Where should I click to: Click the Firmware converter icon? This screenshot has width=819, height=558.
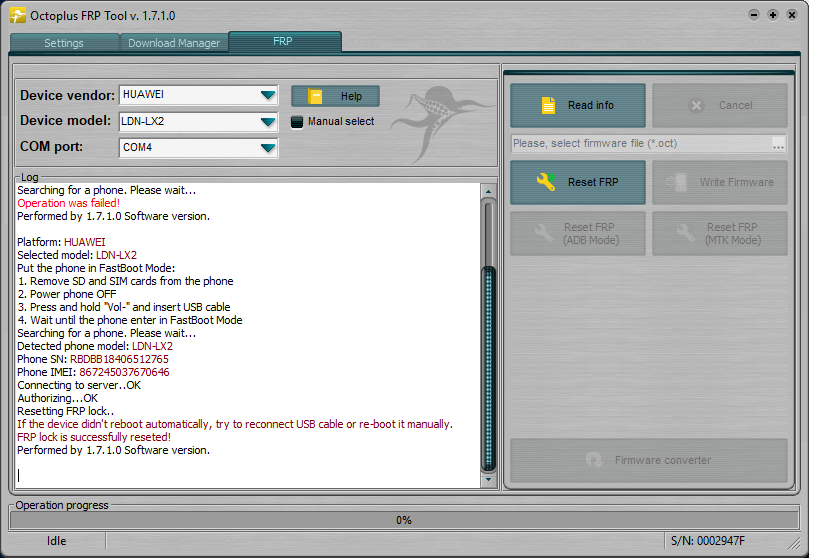click(x=594, y=460)
